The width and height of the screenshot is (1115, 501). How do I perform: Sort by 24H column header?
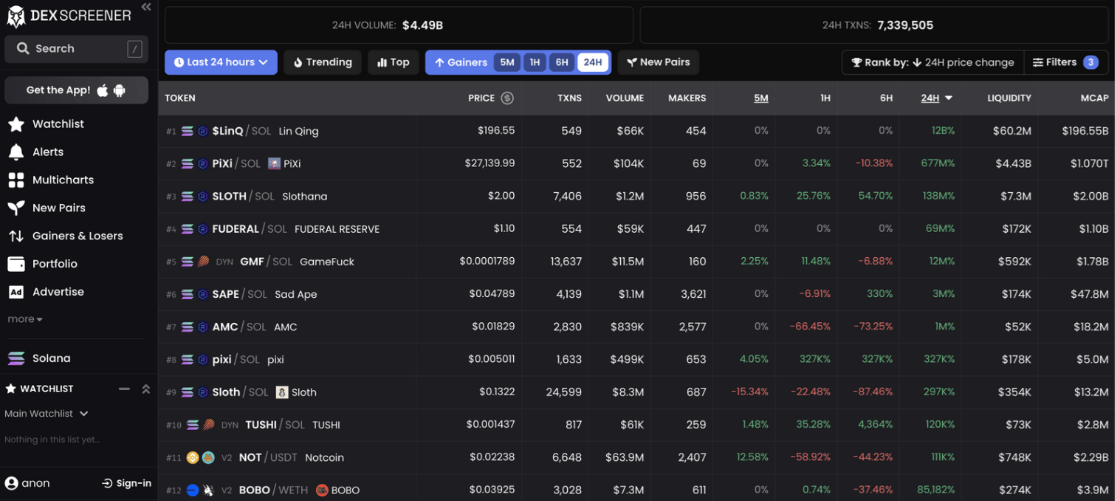[x=936, y=98]
